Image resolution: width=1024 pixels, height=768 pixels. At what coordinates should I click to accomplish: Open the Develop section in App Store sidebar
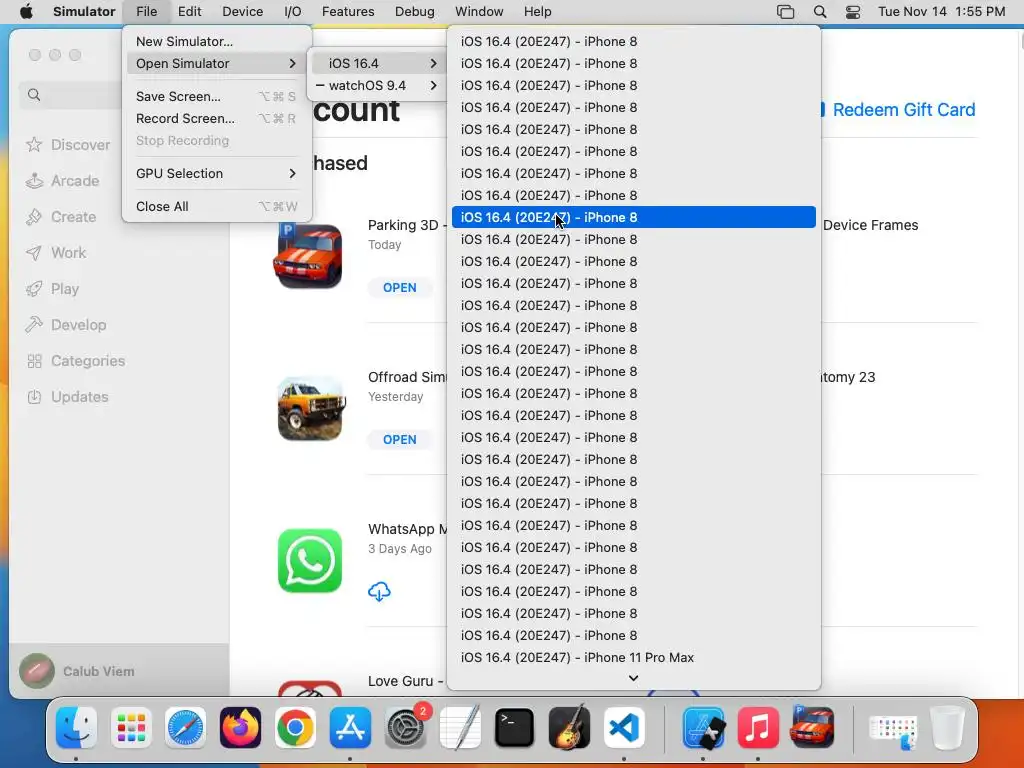coord(65,325)
